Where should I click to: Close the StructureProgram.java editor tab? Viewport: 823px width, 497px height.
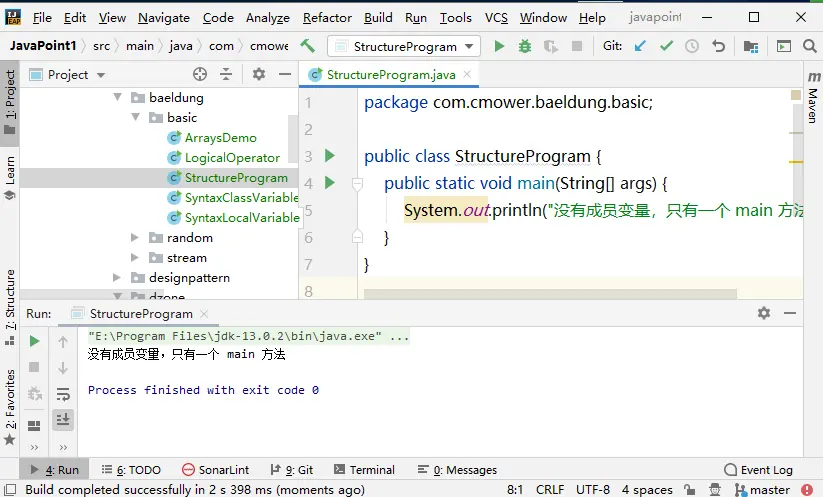tap(467, 75)
